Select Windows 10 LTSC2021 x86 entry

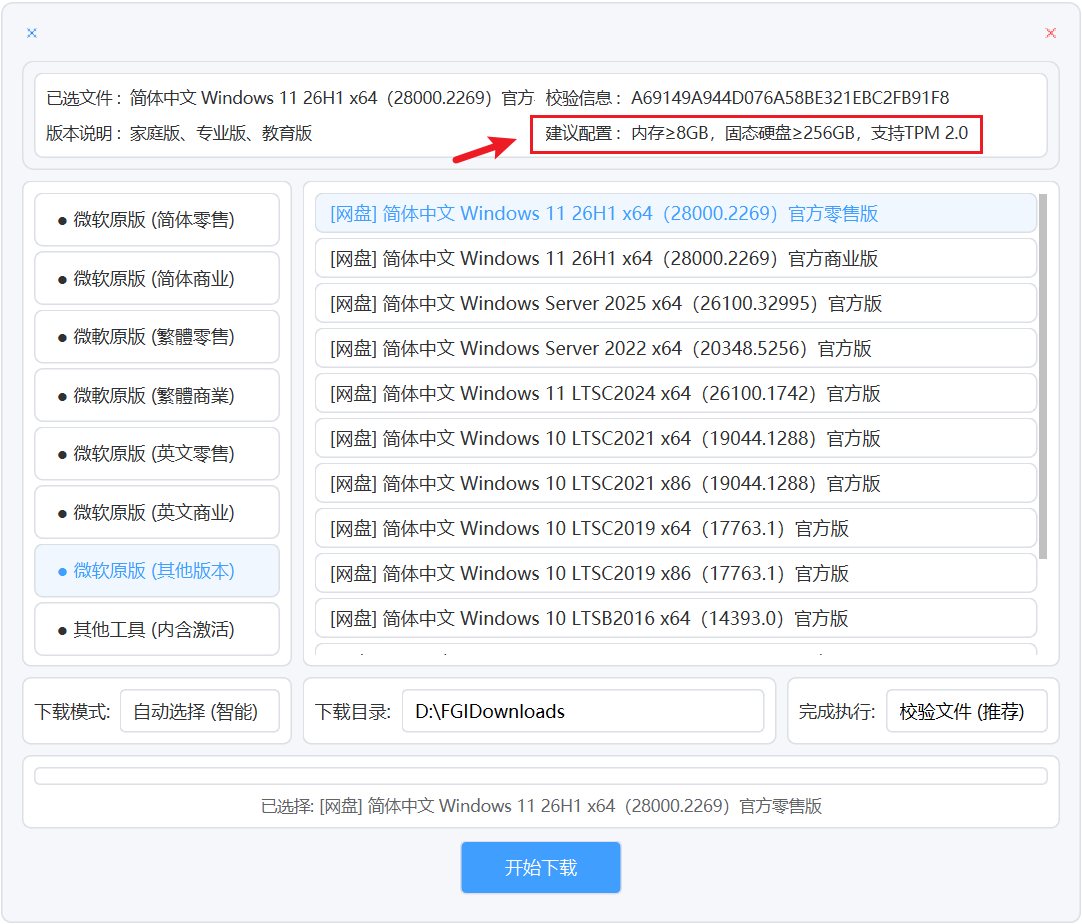[676, 483]
